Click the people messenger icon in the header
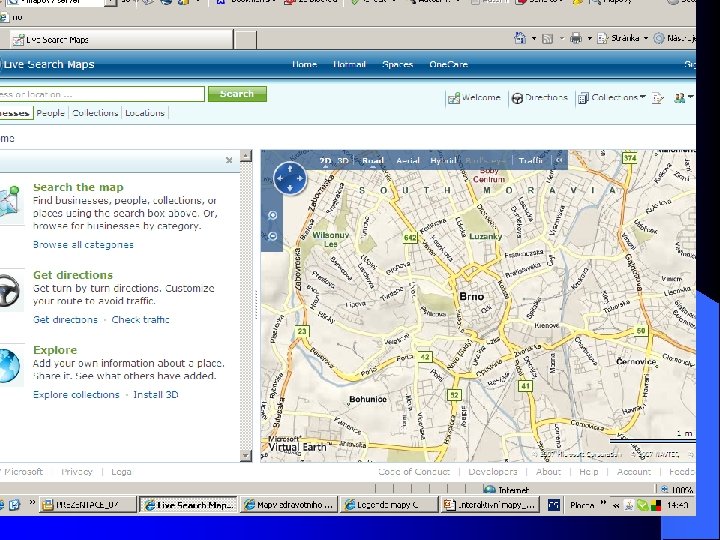 pyautogui.click(x=680, y=98)
